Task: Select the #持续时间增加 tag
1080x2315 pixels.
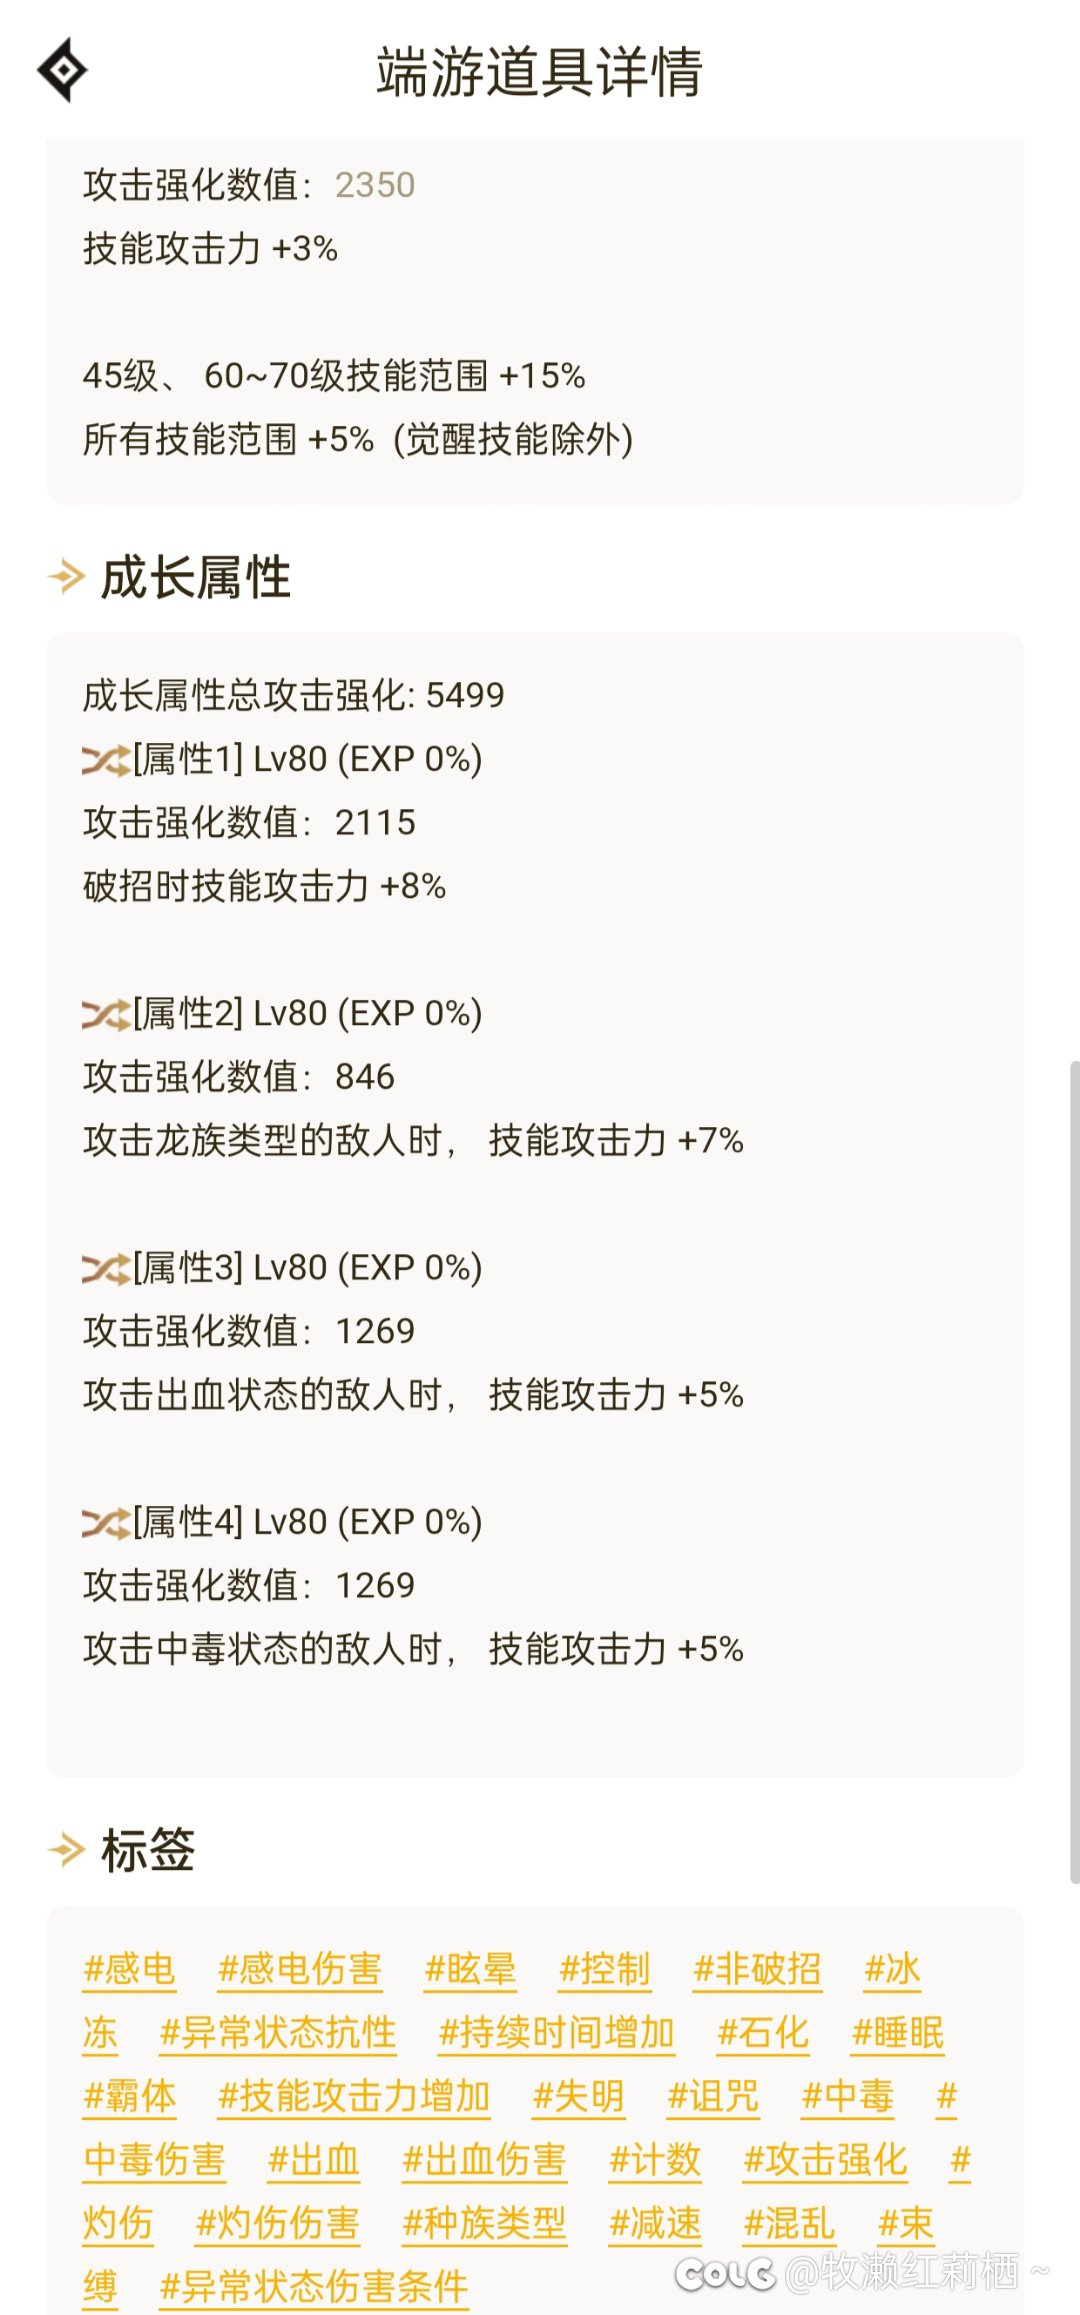Action: click(557, 2033)
